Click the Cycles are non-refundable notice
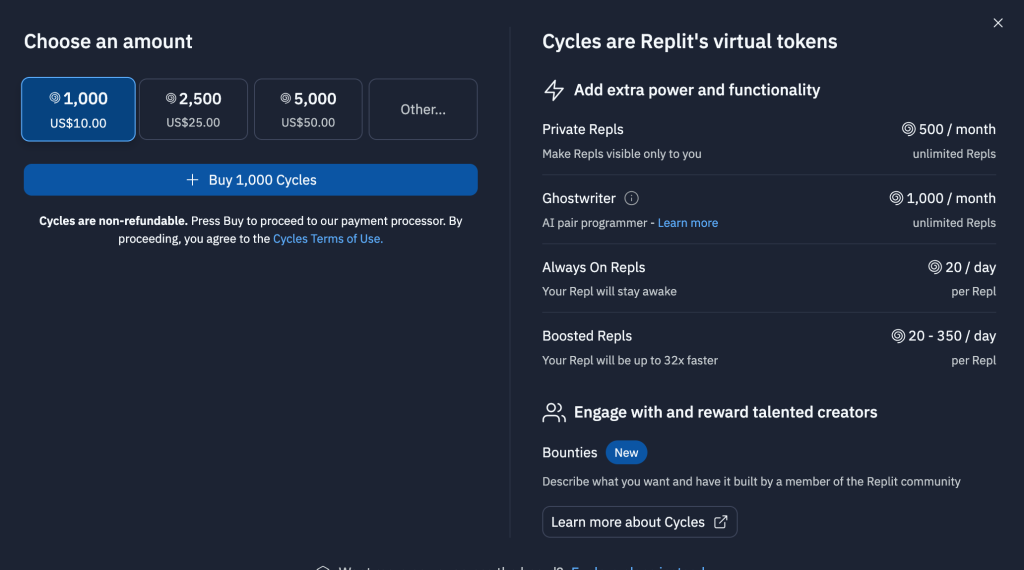 [x=251, y=230]
